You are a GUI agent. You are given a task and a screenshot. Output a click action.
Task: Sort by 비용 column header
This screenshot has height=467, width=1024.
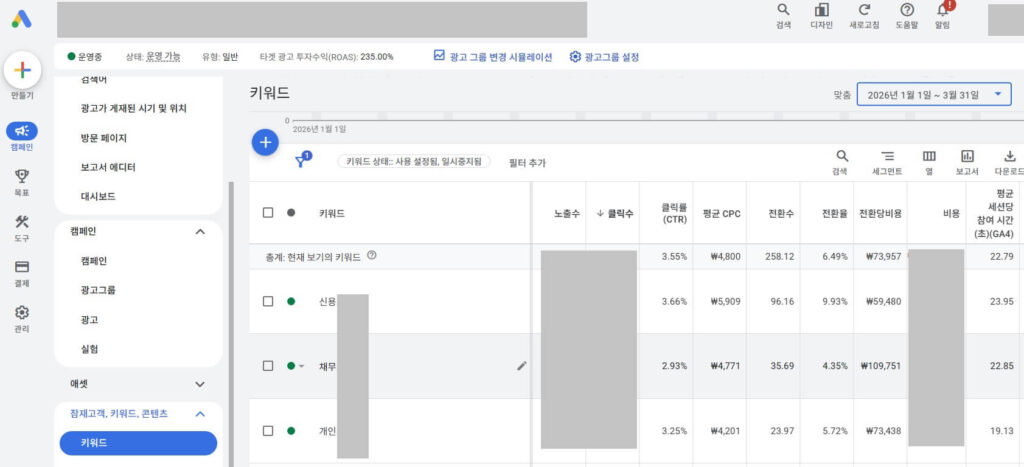[x=952, y=214]
